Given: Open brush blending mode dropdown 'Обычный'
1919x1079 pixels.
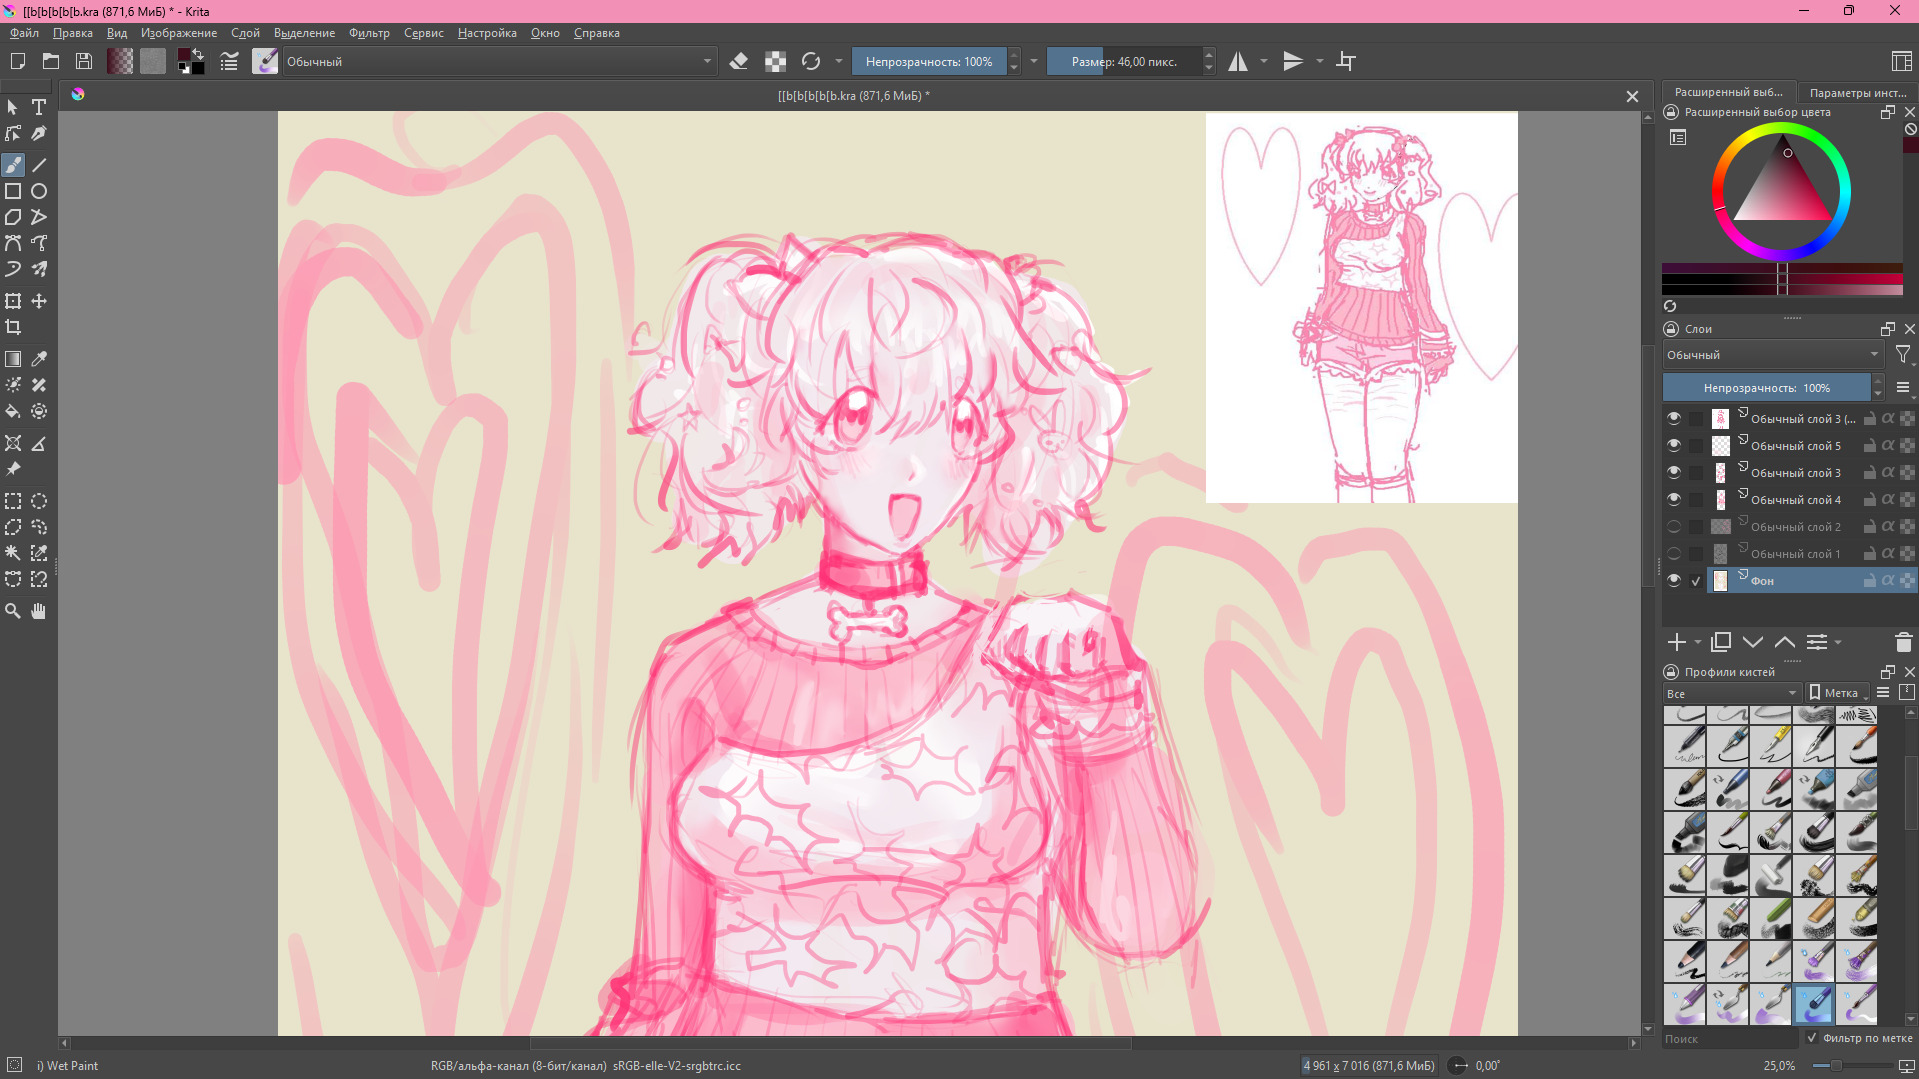Looking at the screenshot, I should [x=499, y=61].
